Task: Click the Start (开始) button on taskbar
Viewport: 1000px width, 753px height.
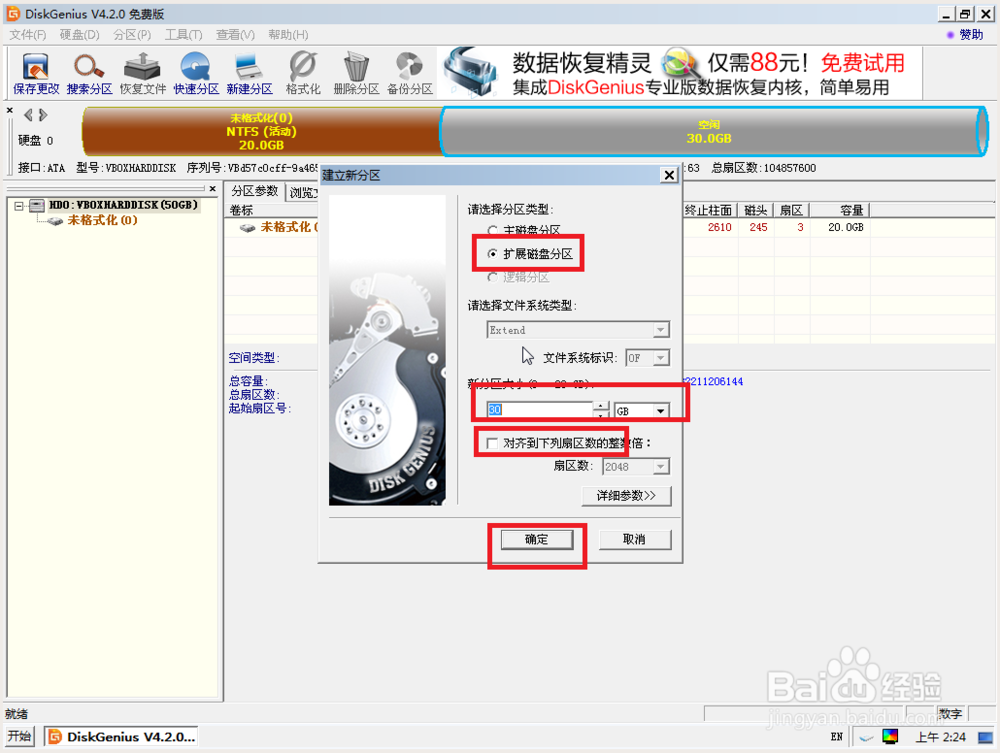Action: pos(20,736)
